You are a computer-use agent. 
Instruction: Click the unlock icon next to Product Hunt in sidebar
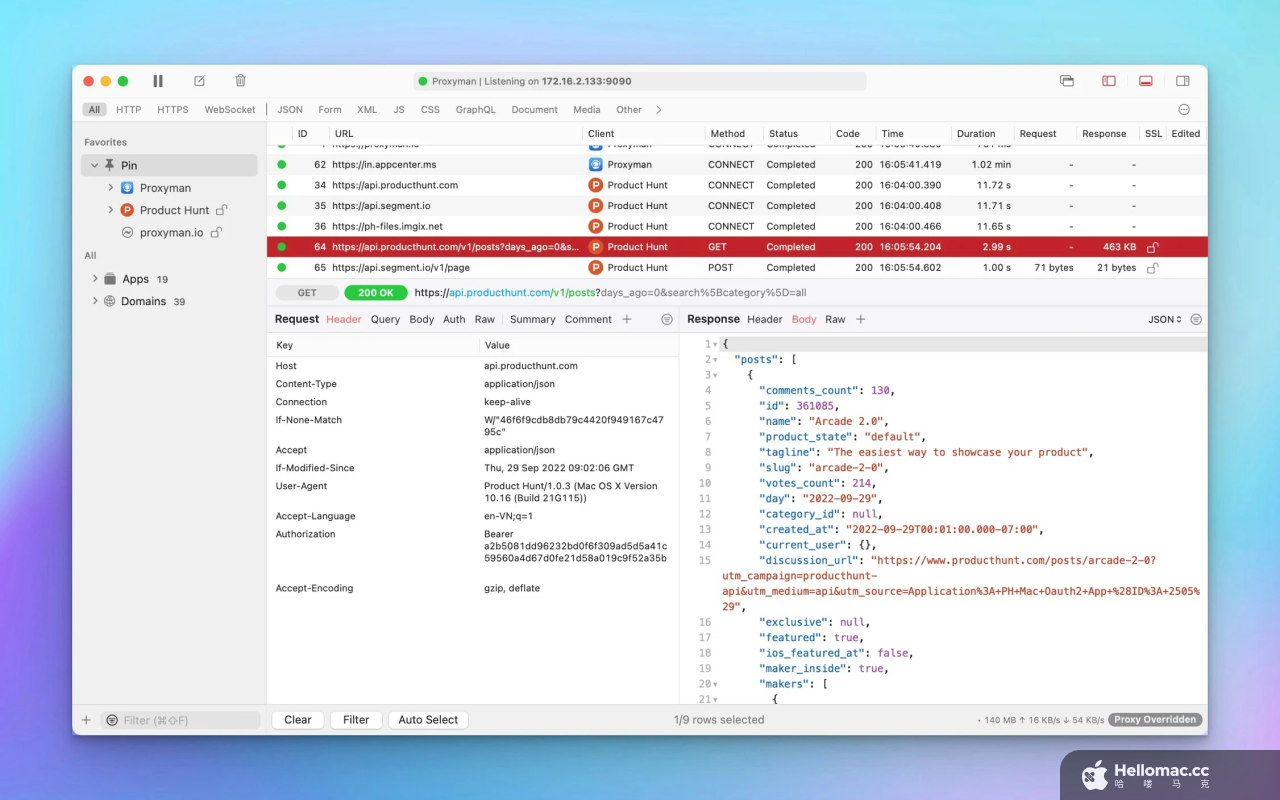(x=222, y=210)
